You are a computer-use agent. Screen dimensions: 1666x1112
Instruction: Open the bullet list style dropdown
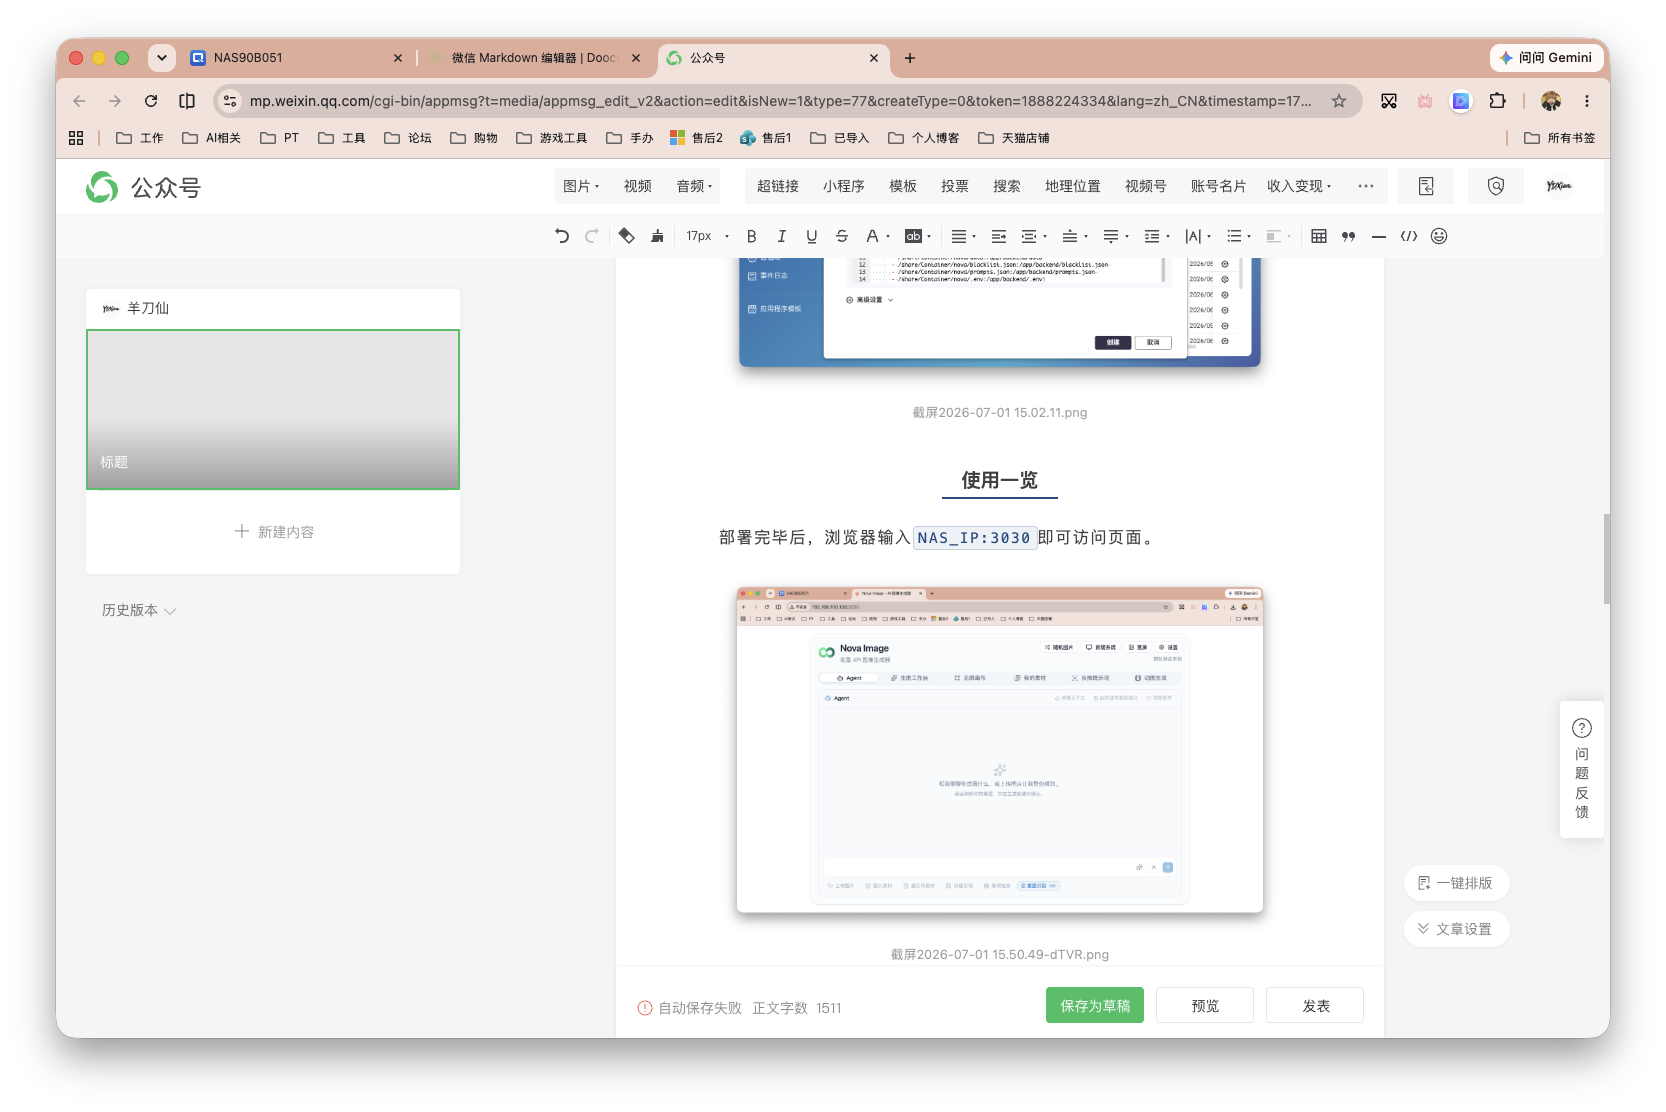click(1239, 236)
